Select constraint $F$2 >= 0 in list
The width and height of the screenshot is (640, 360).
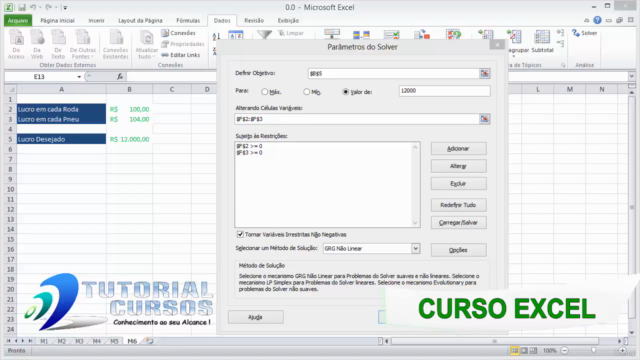click(x=249, y=146)
